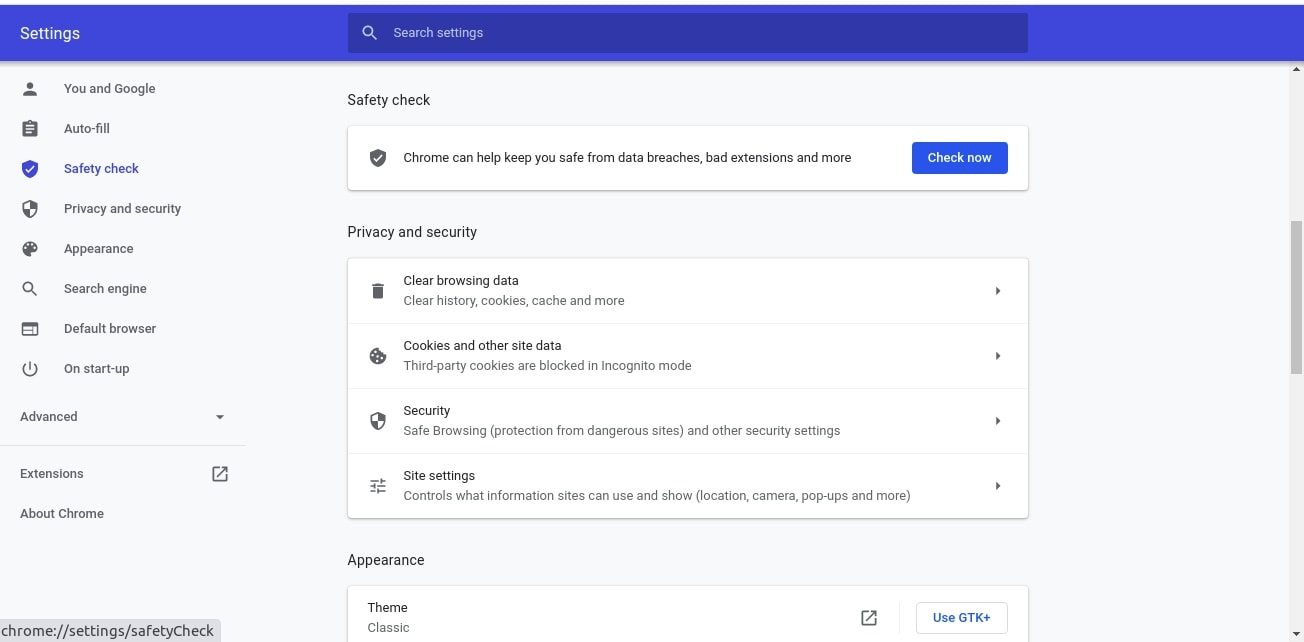Click the clipboard icon beside Auto-fill
Screen dimensions: 1304x642
click(30, 129)
